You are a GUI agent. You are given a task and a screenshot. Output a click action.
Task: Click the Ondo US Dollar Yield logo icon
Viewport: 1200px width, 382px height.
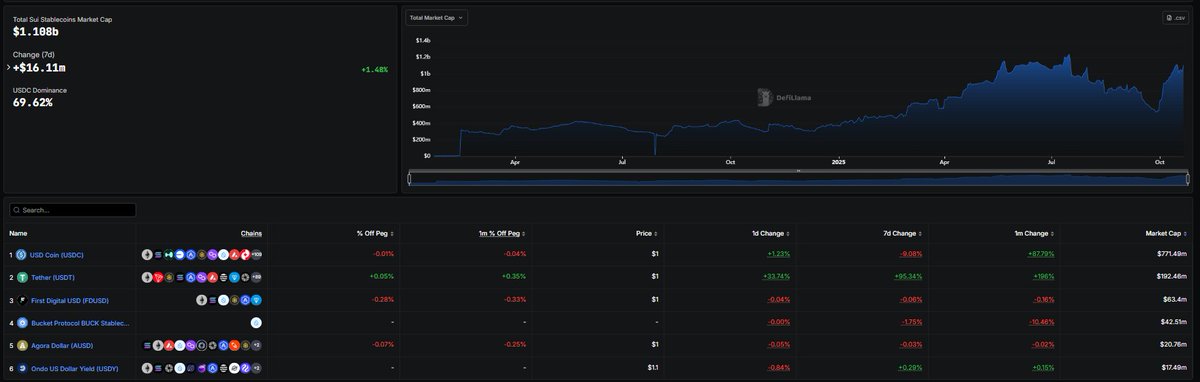pos(21,368)
